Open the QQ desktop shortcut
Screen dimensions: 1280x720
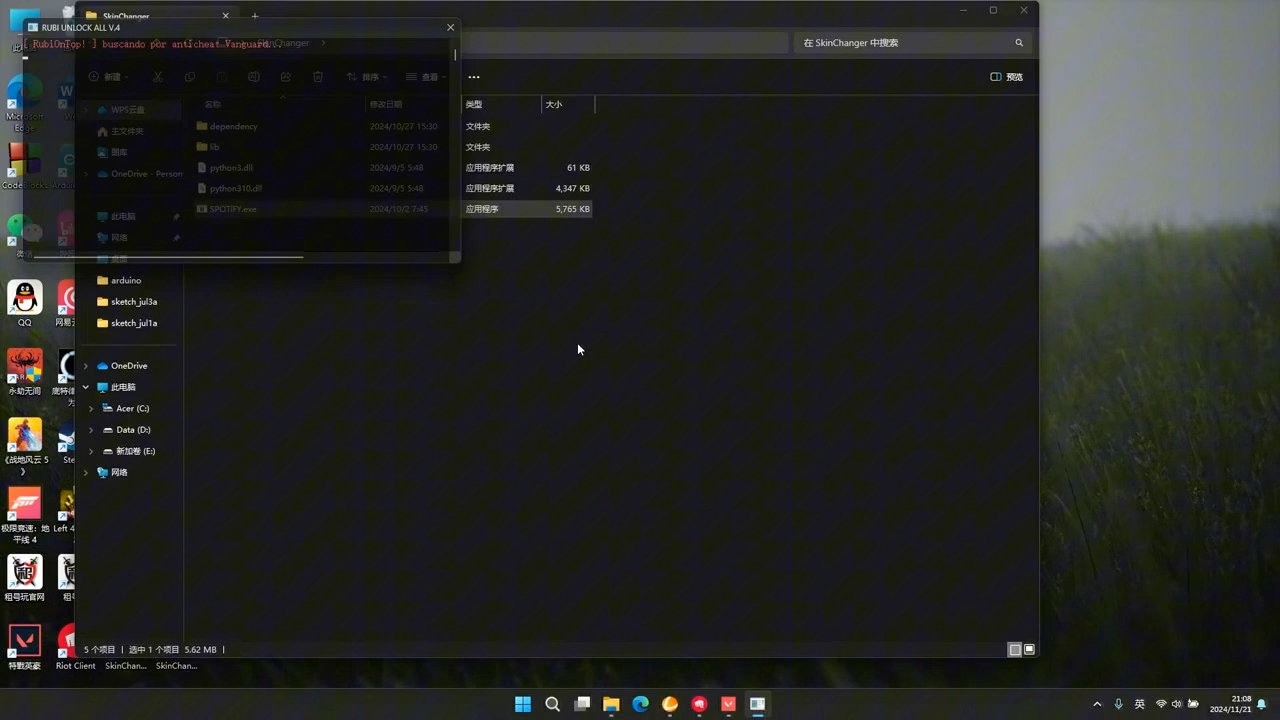(x=25, y=304)
